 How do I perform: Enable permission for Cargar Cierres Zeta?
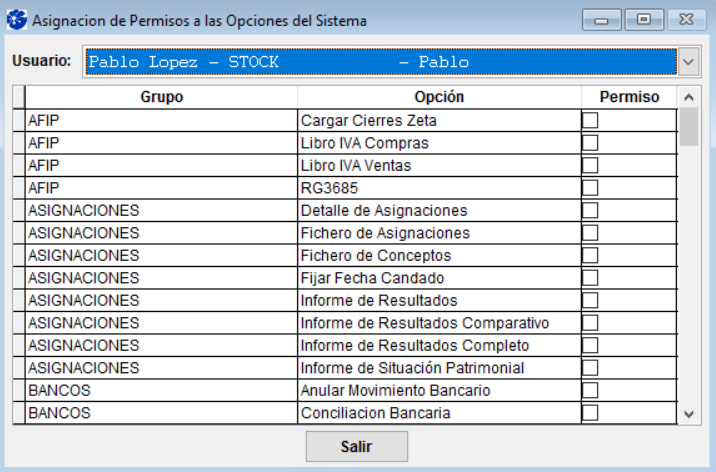click(591, 120)
